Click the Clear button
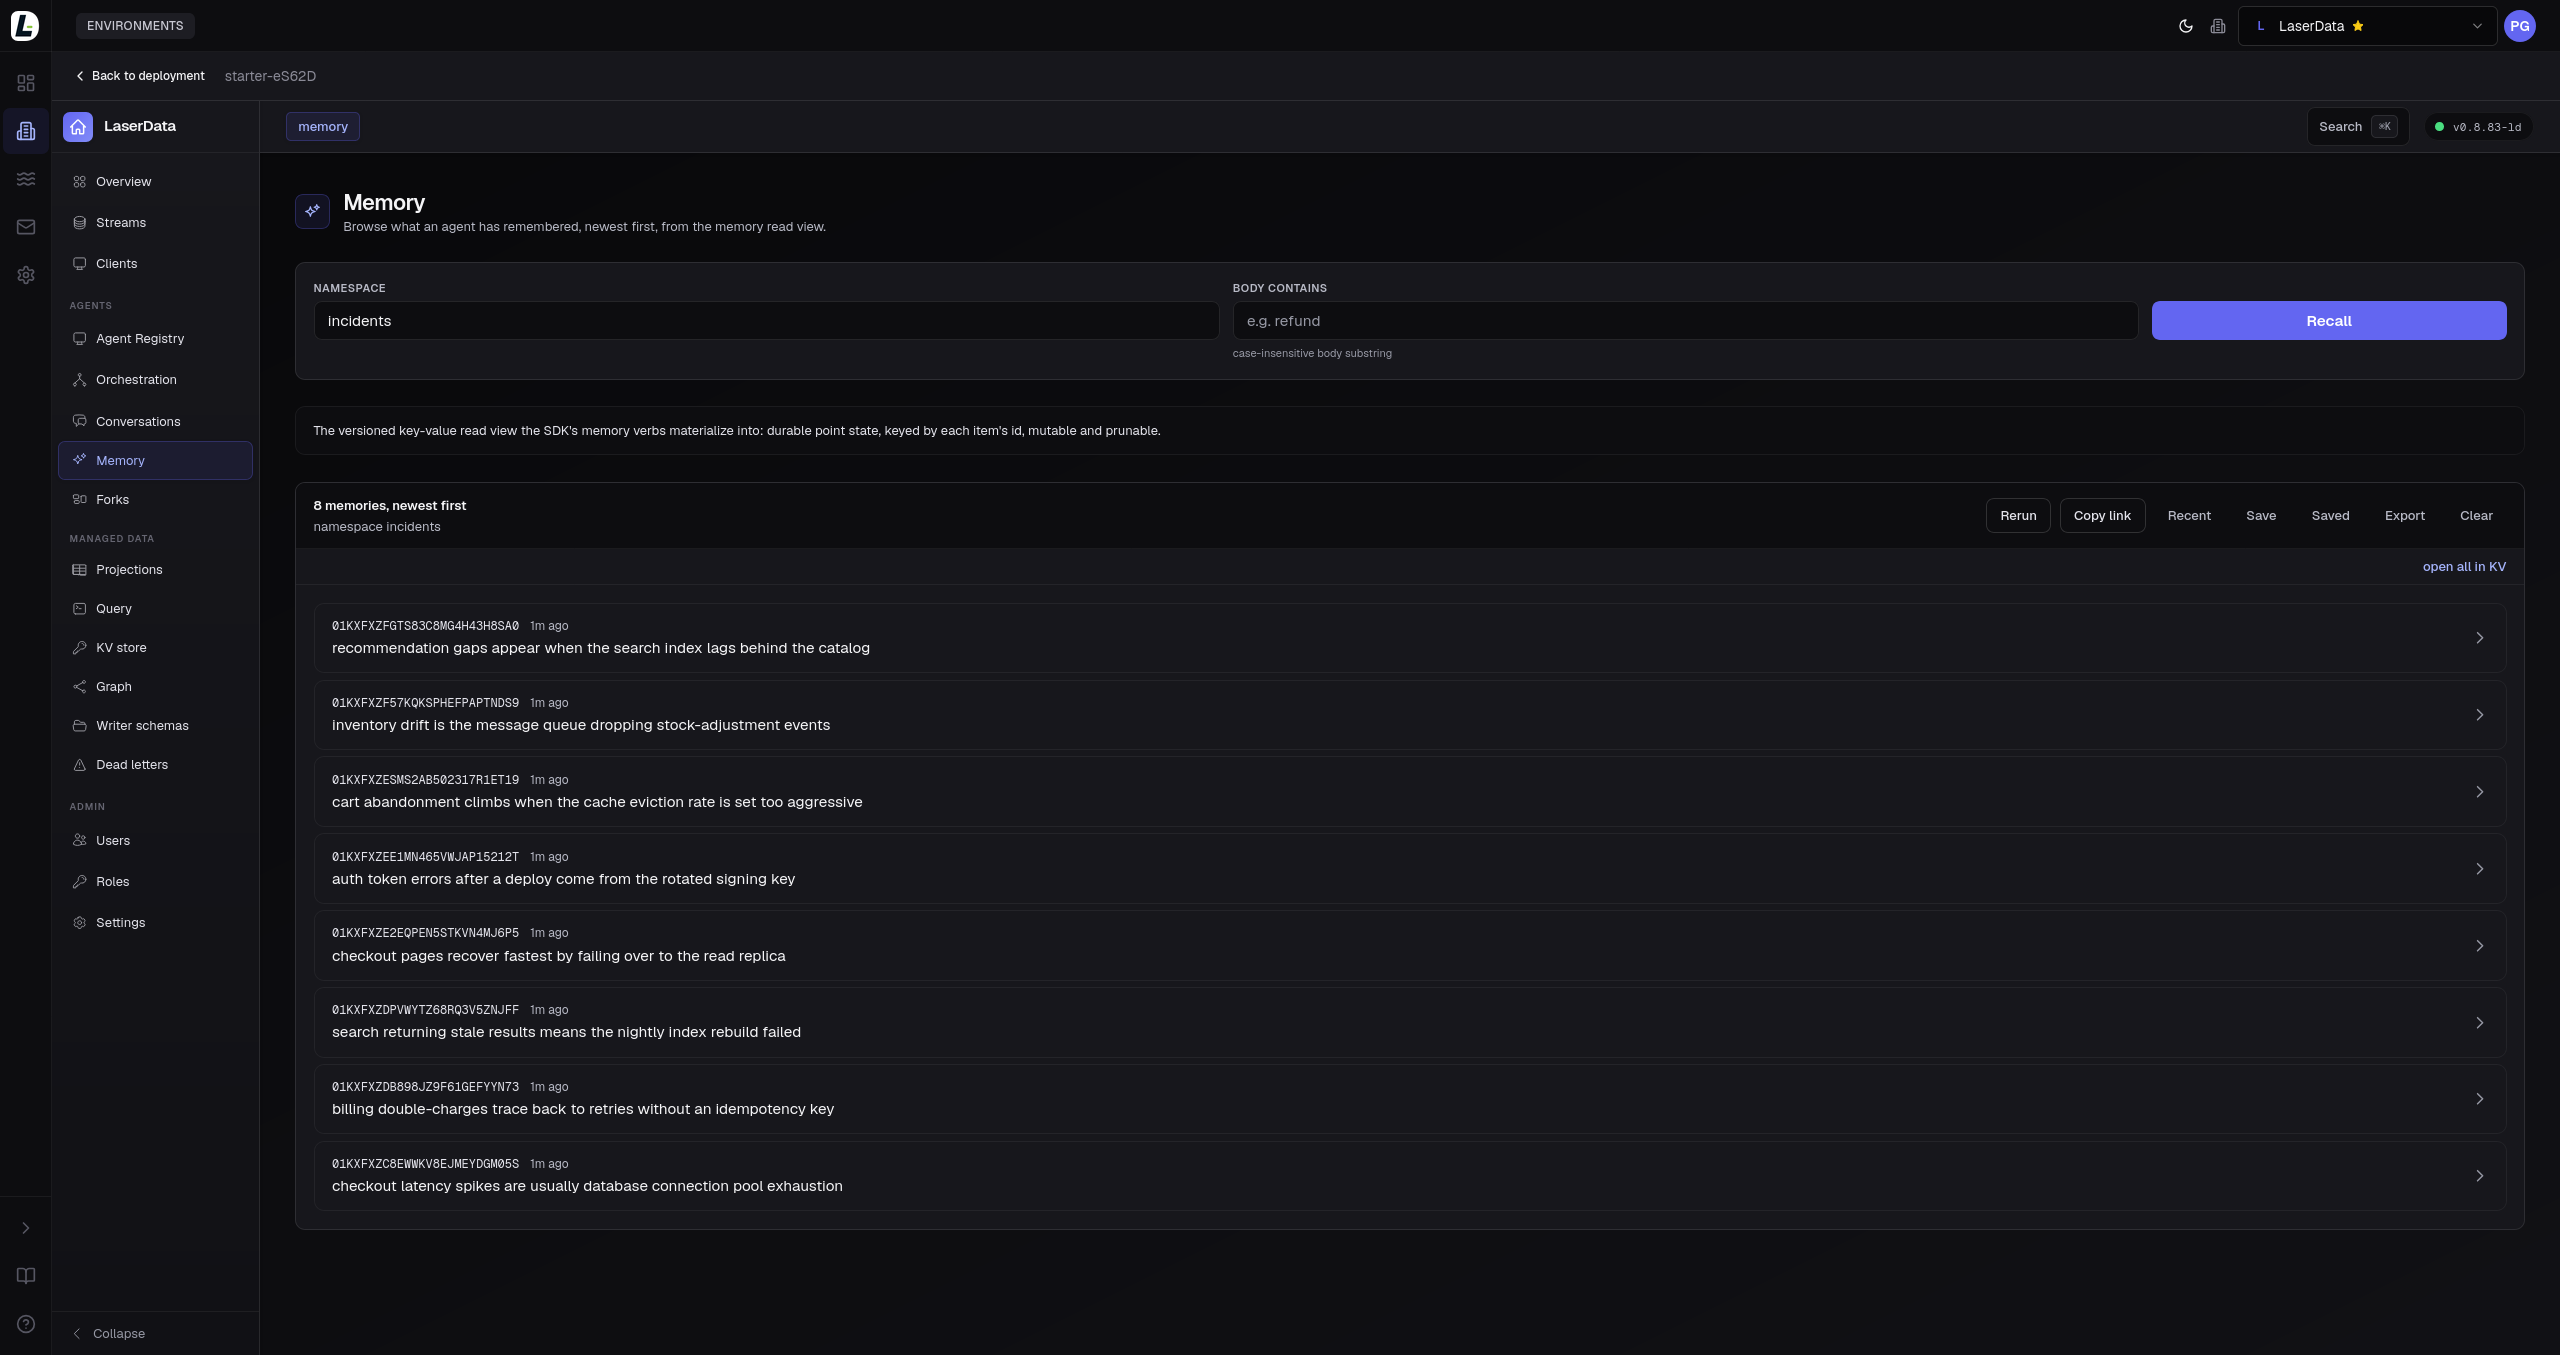The image size is (2560, 1355). pos(2476,516)
